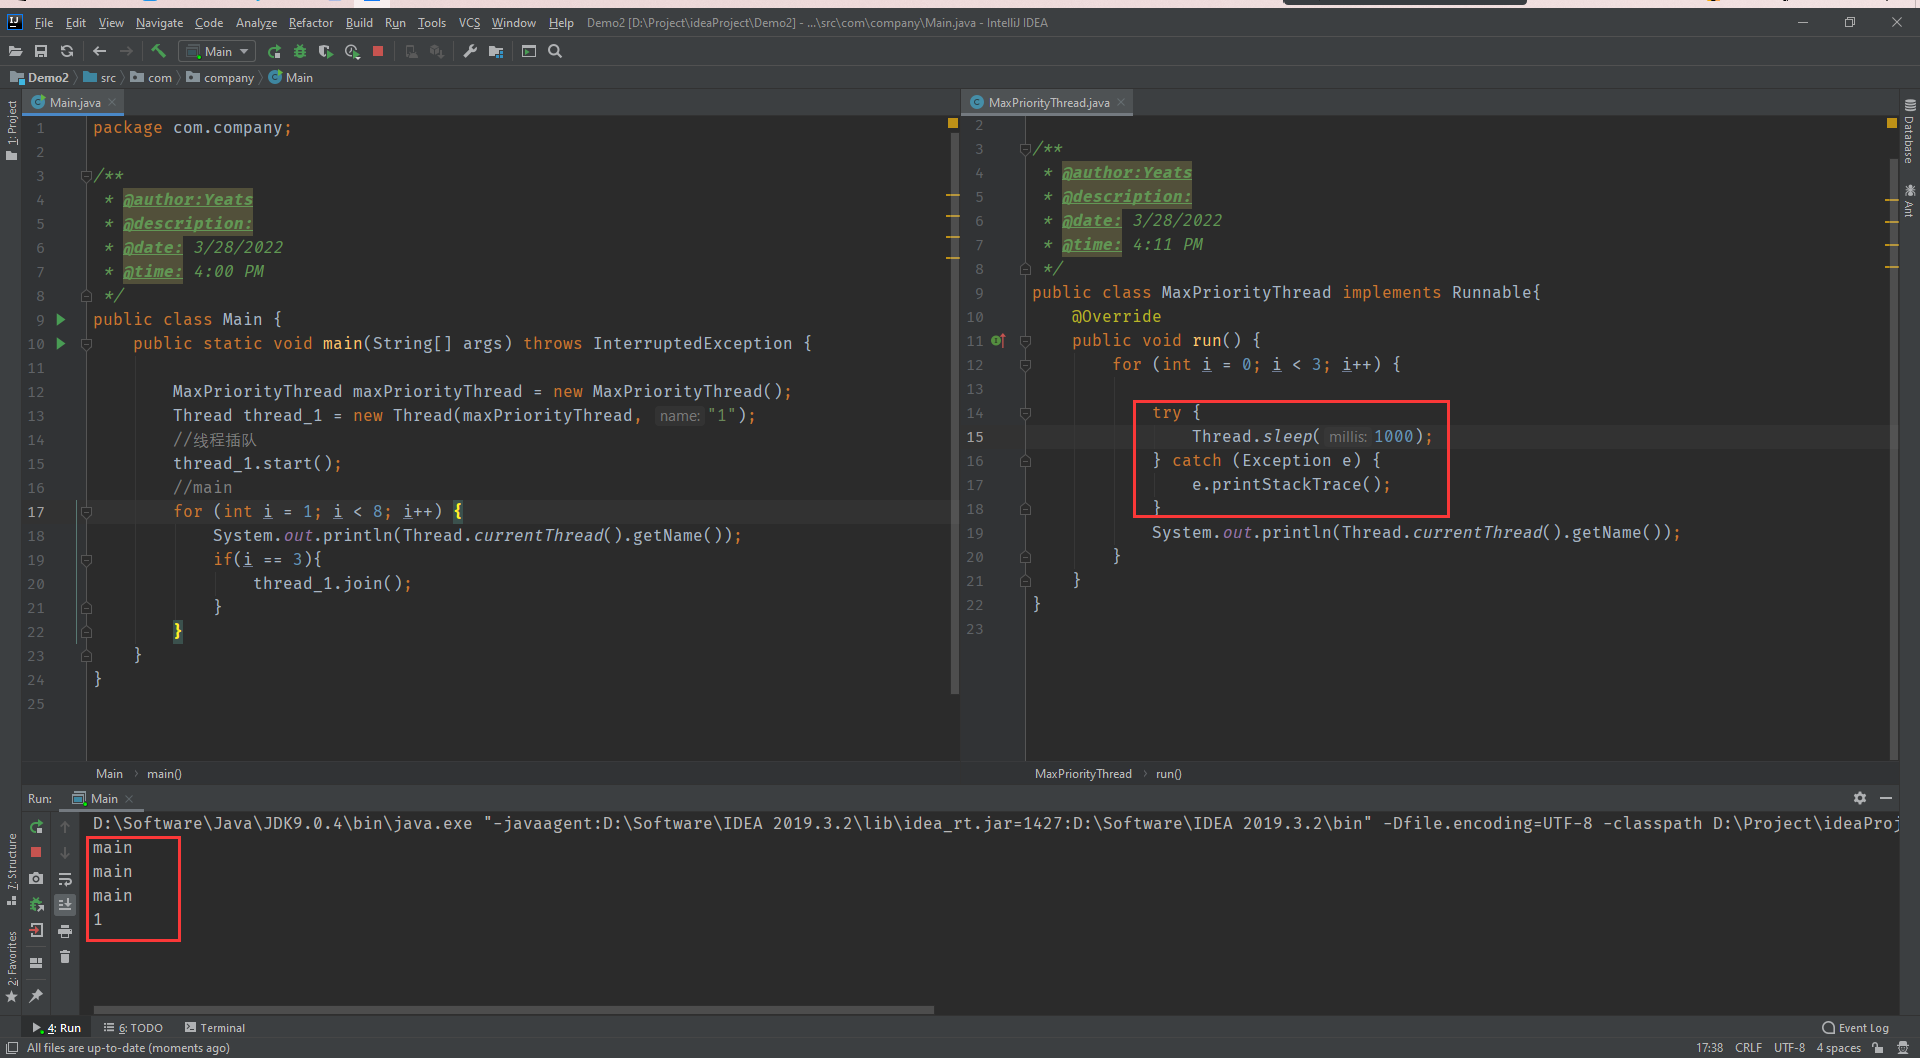Click Demo2 in the navigation breadcrumb
1920x1058 pixels.
pyautogui.click(x=40, y=77)
